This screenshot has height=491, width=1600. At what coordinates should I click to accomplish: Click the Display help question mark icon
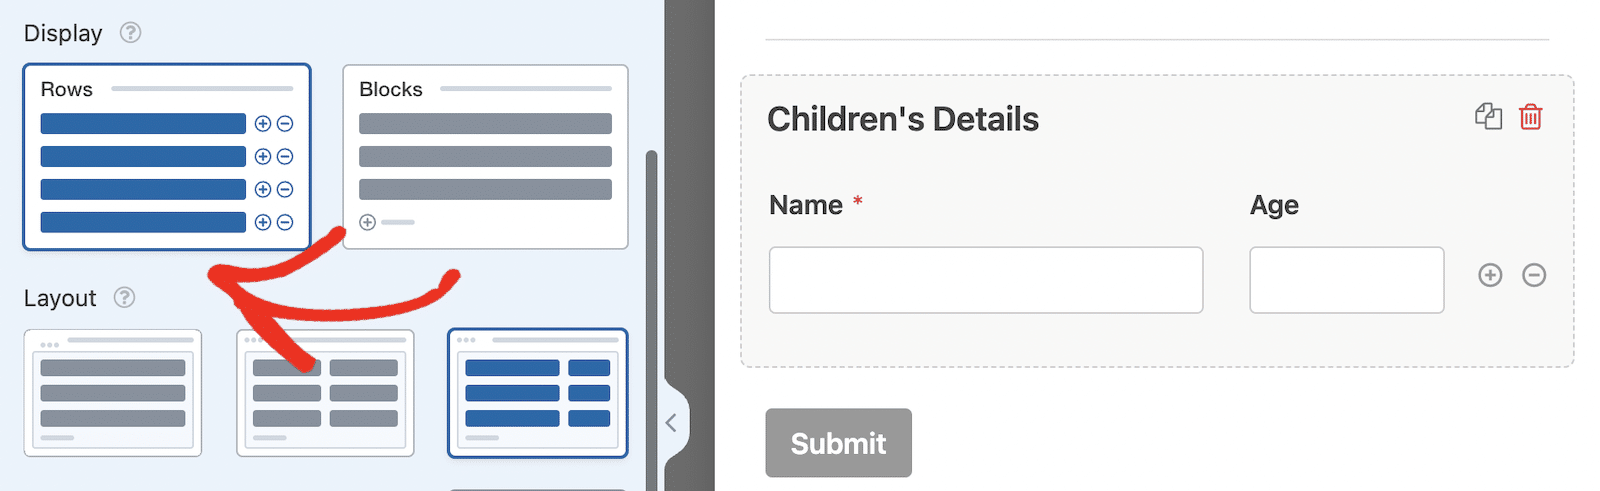[130, 32]
